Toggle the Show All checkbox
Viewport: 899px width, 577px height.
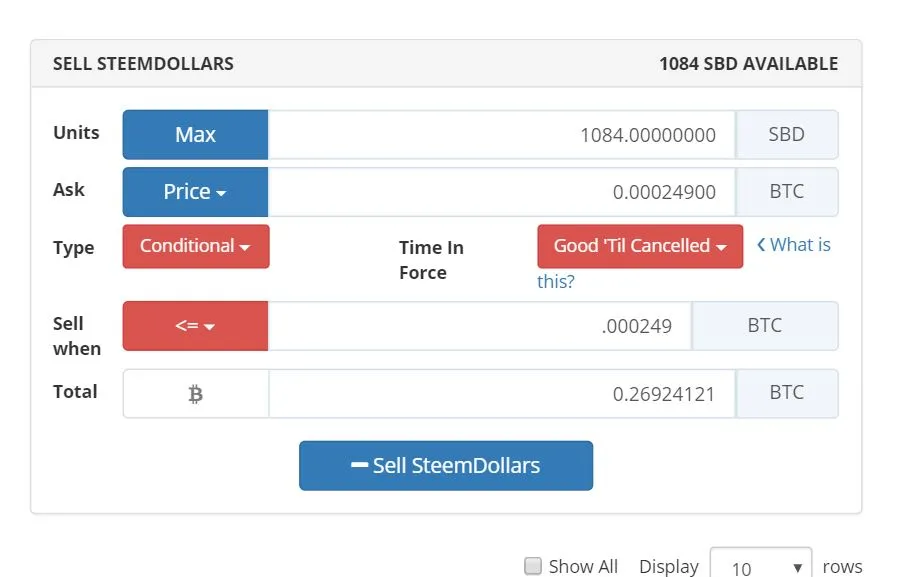pyautogui.click(x=533, y=566)
